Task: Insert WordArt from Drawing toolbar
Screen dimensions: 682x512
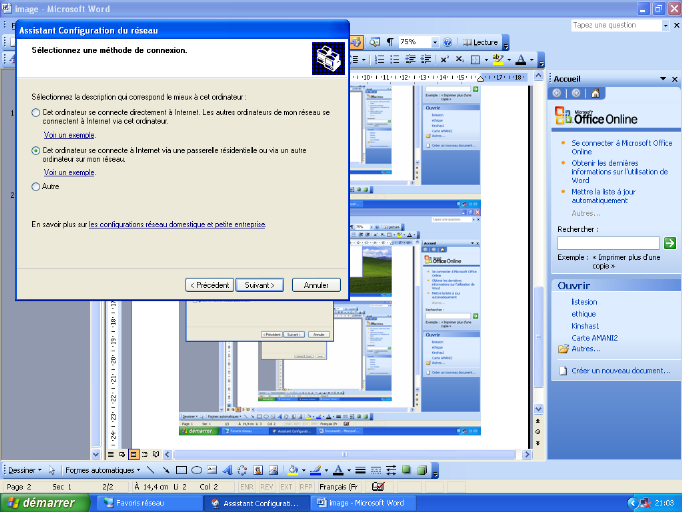Action: point(227,470)
